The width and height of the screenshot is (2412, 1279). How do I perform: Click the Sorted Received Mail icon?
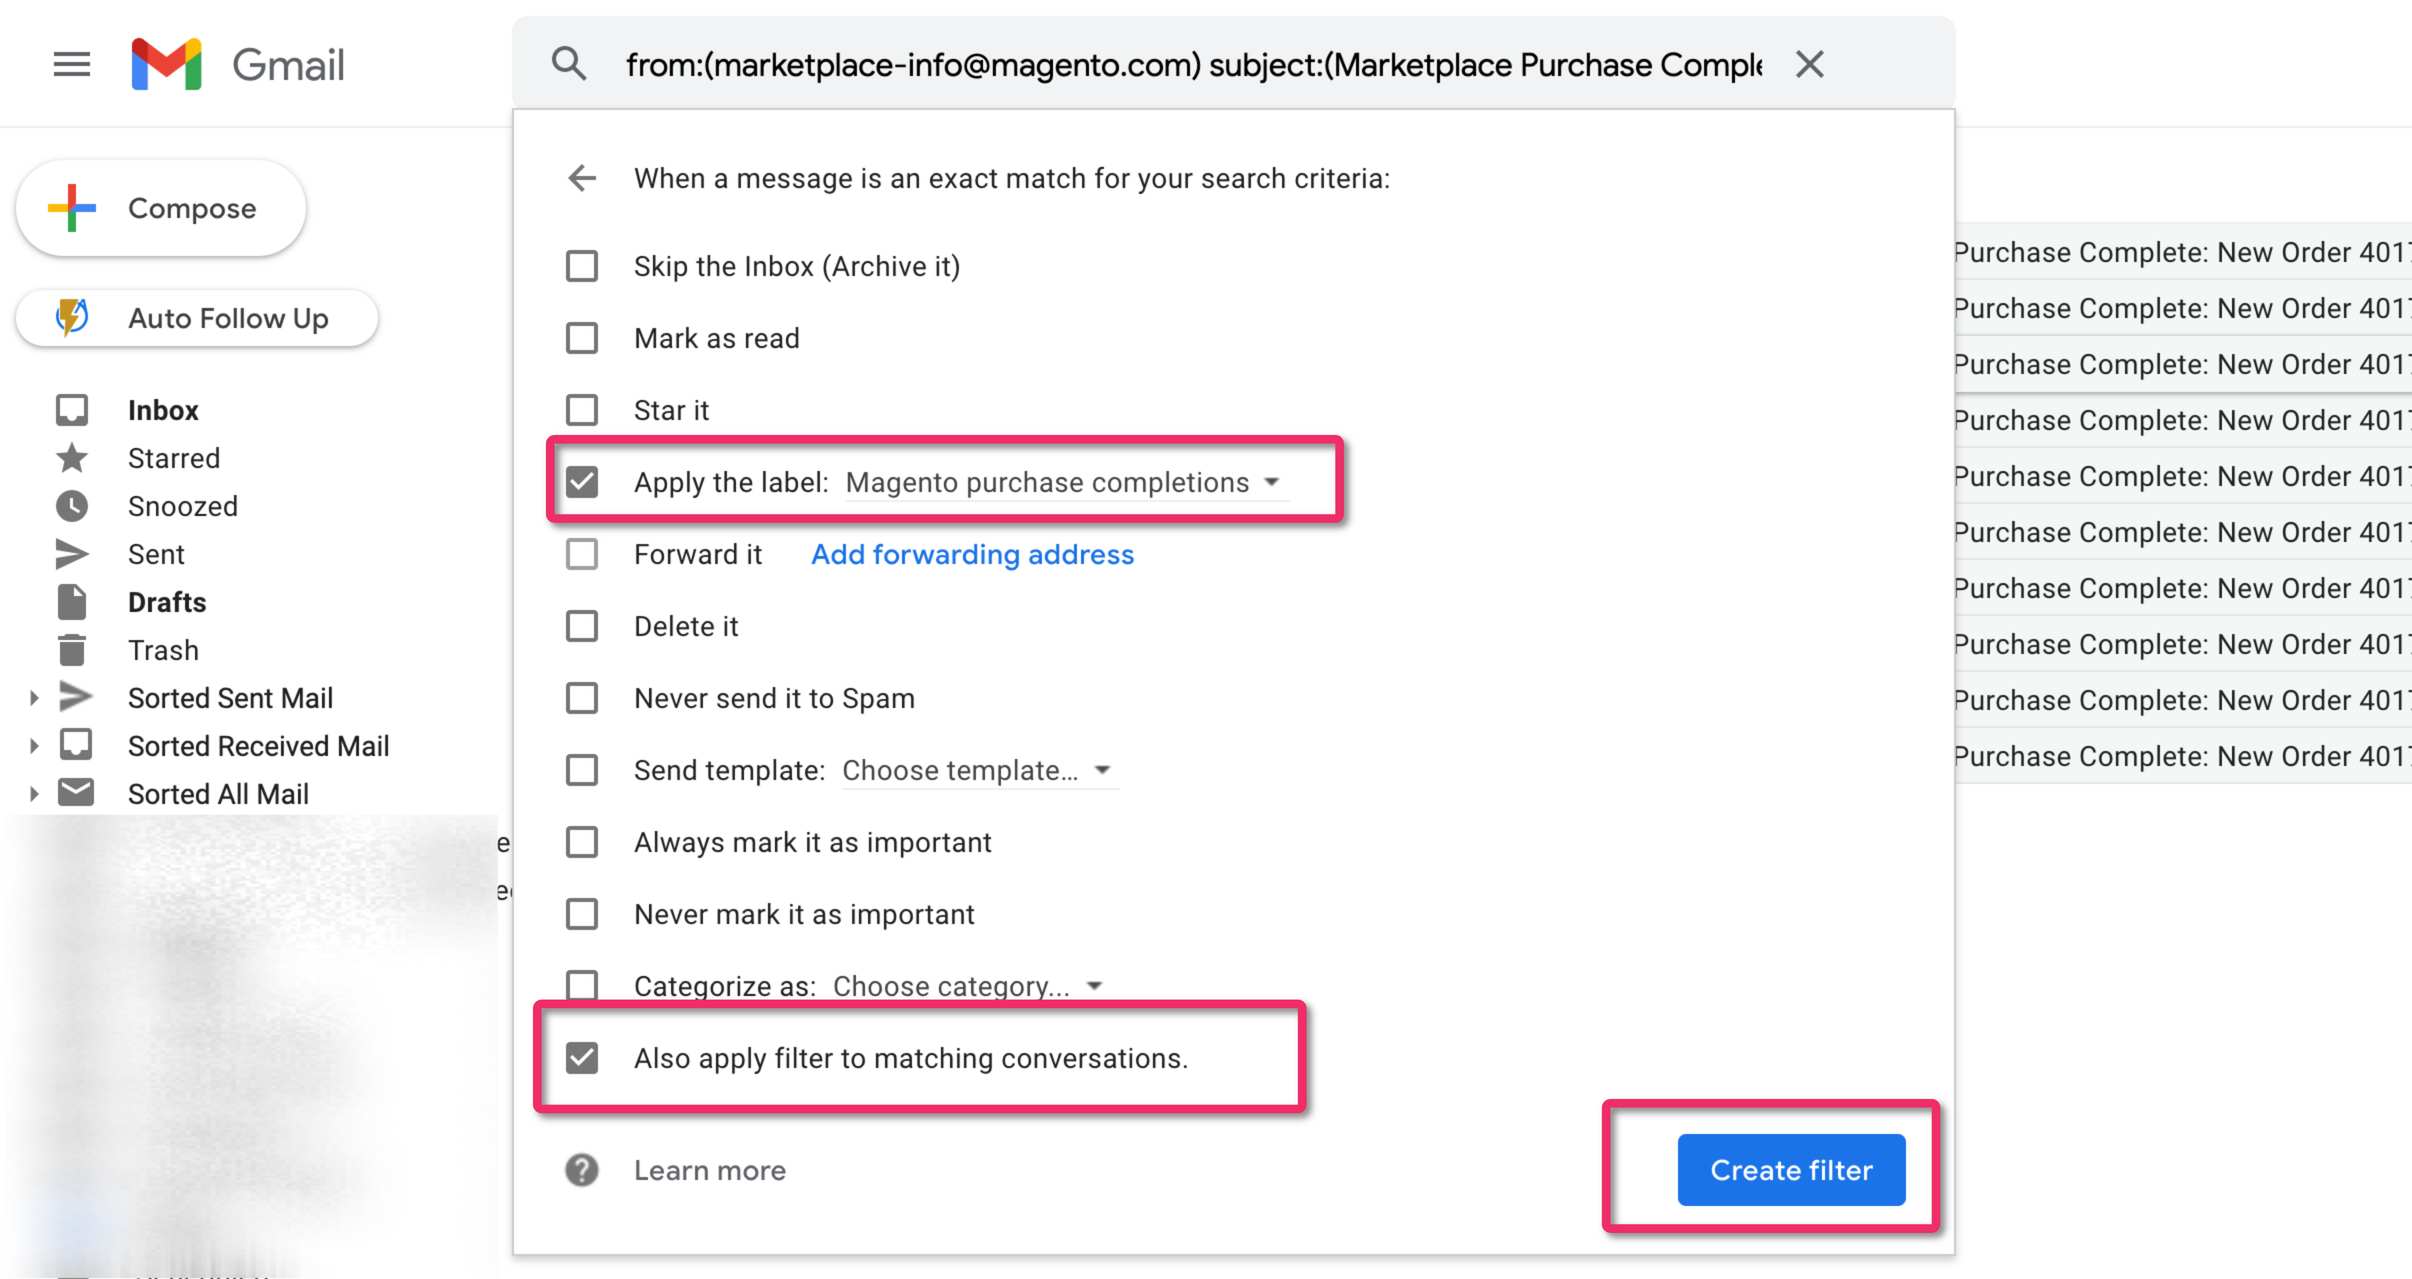[x=76, y=745]
